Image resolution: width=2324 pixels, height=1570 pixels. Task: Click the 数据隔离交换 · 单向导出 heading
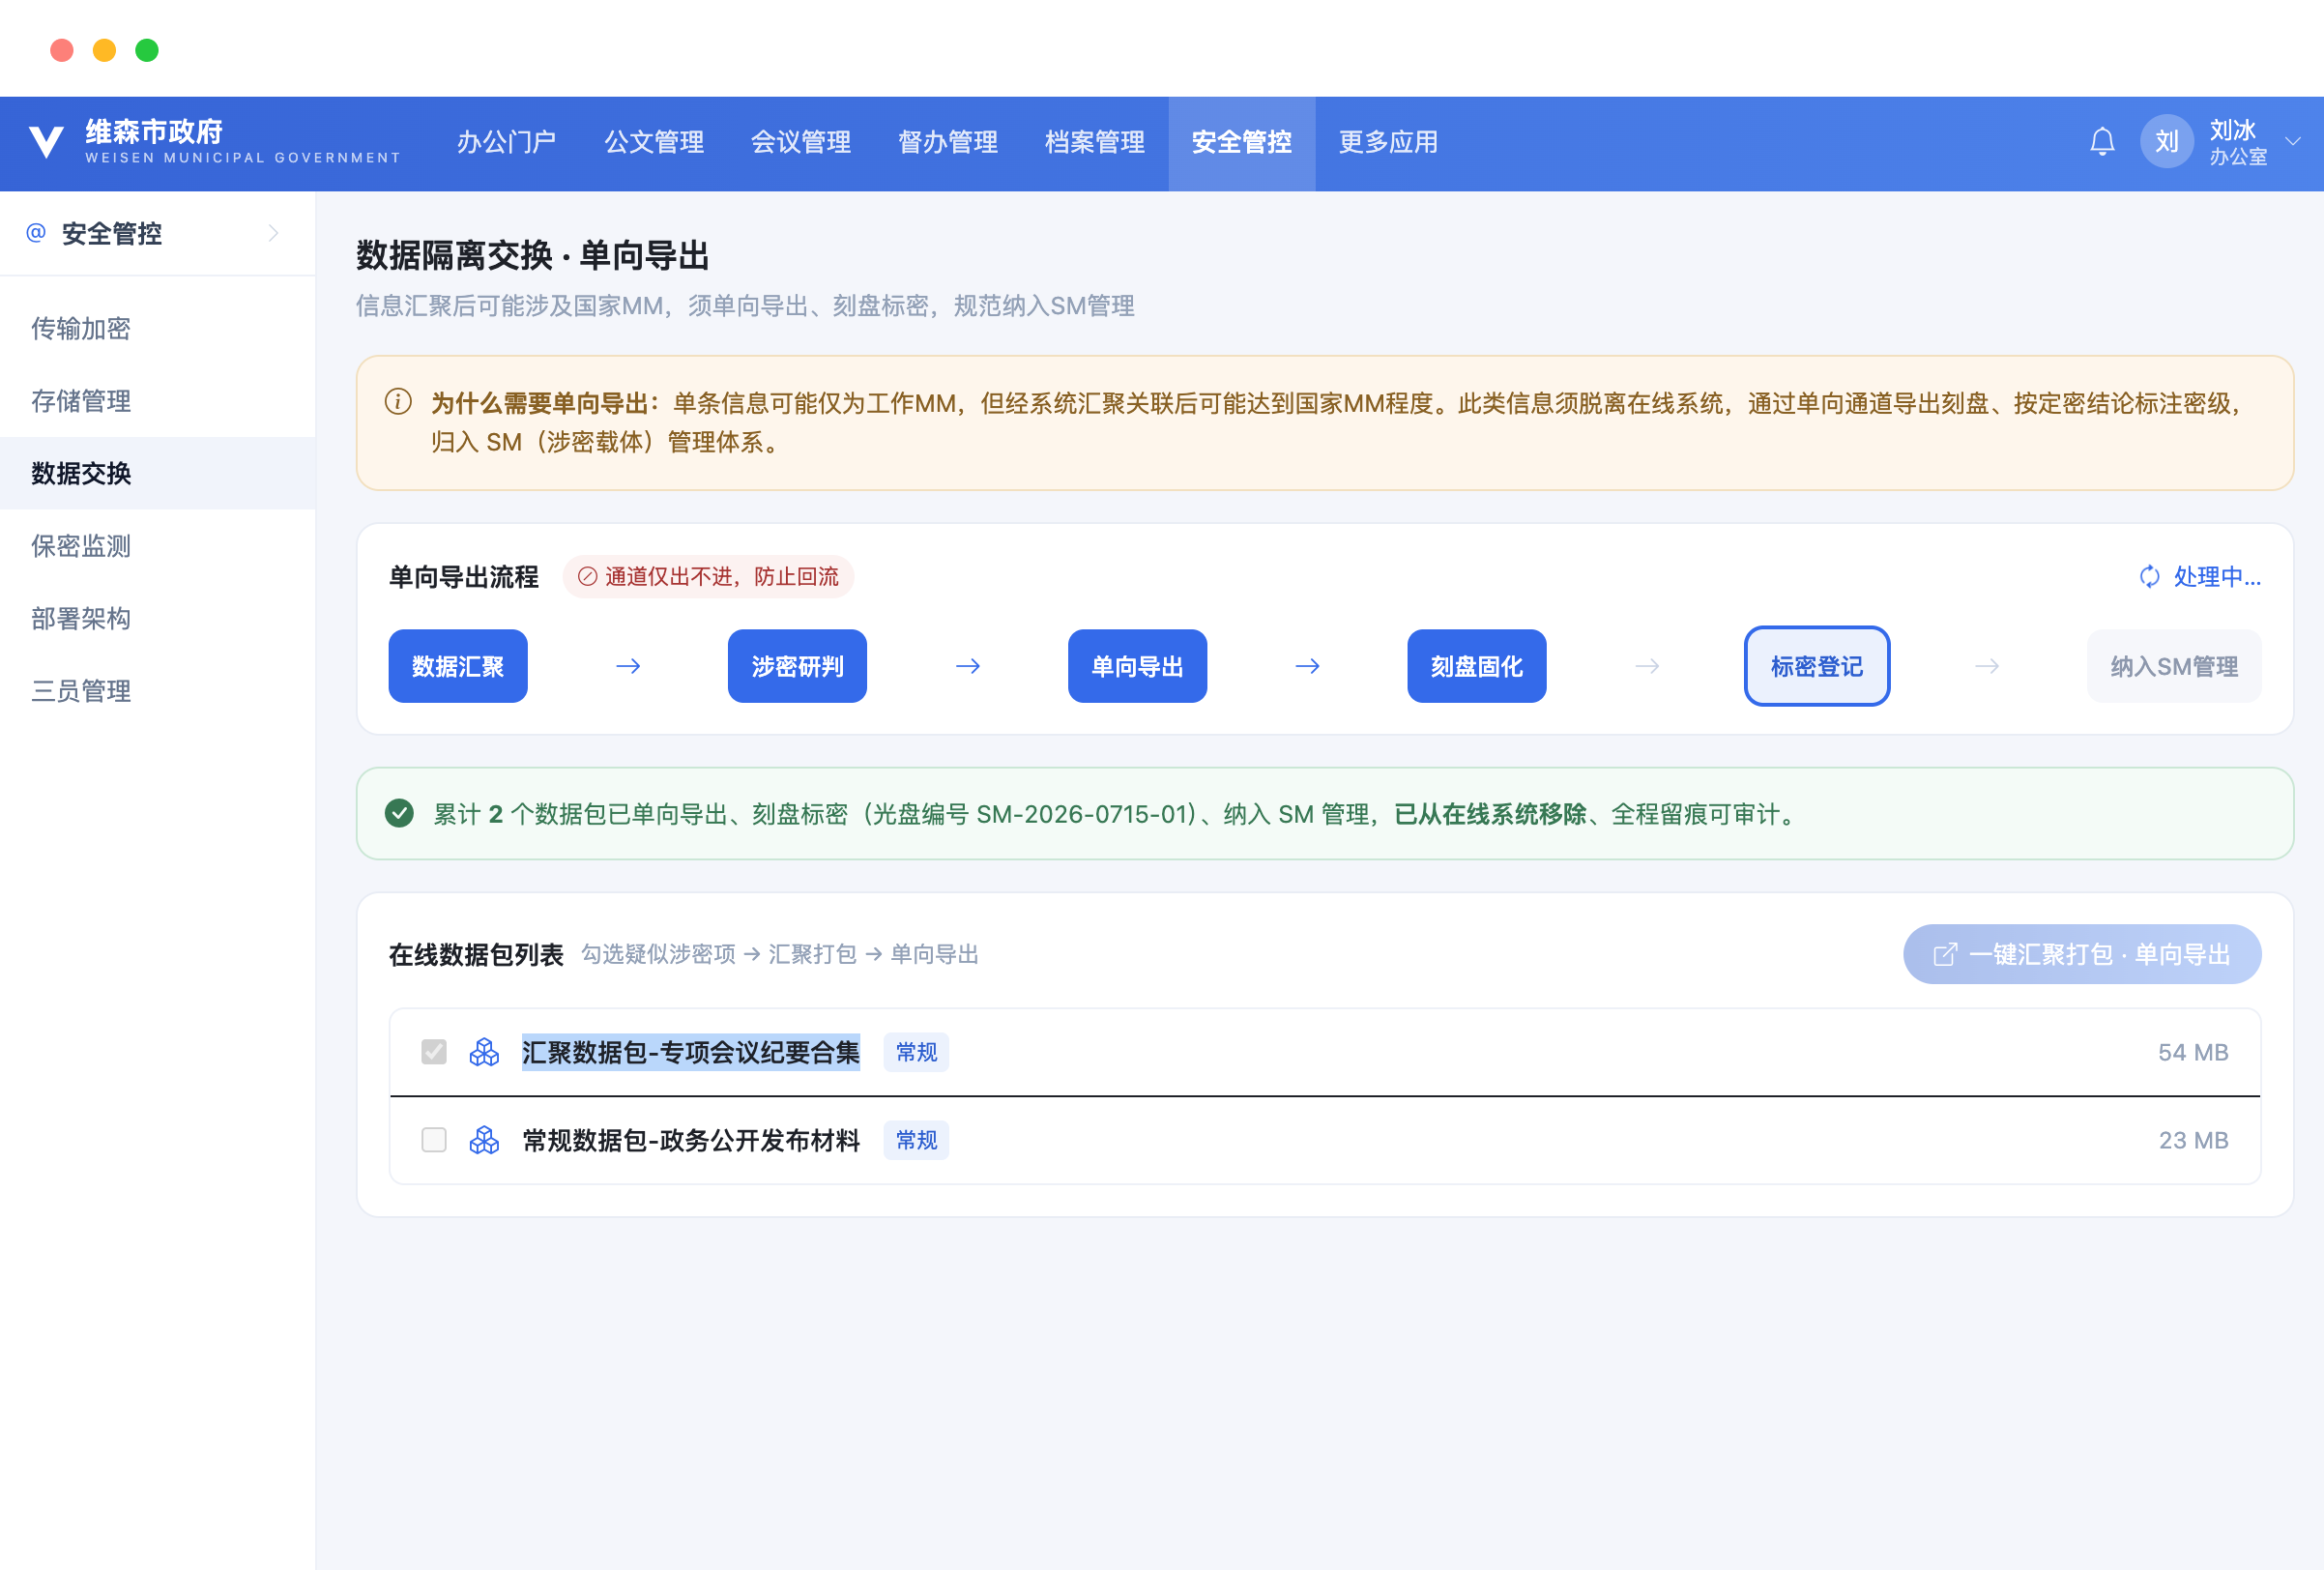[x=532, y=255]
